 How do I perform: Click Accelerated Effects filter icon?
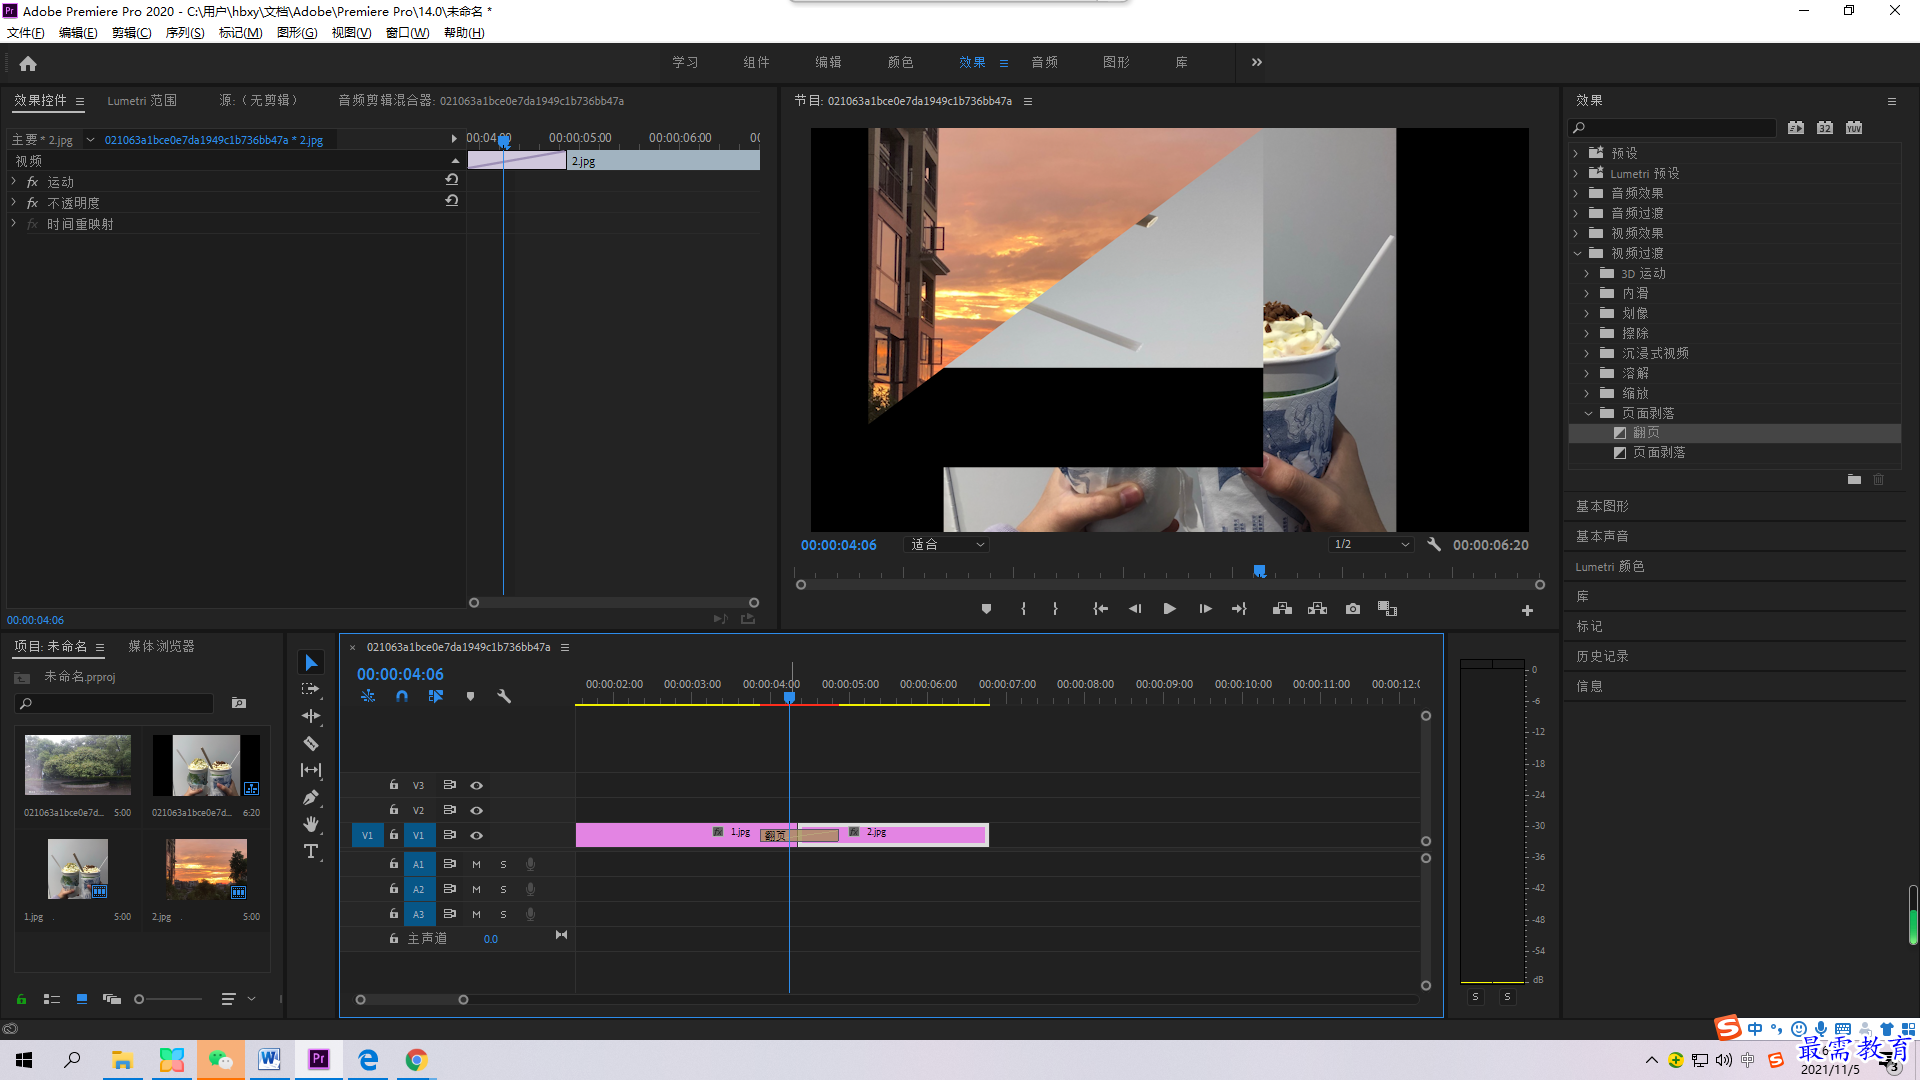click(1796, 128)
